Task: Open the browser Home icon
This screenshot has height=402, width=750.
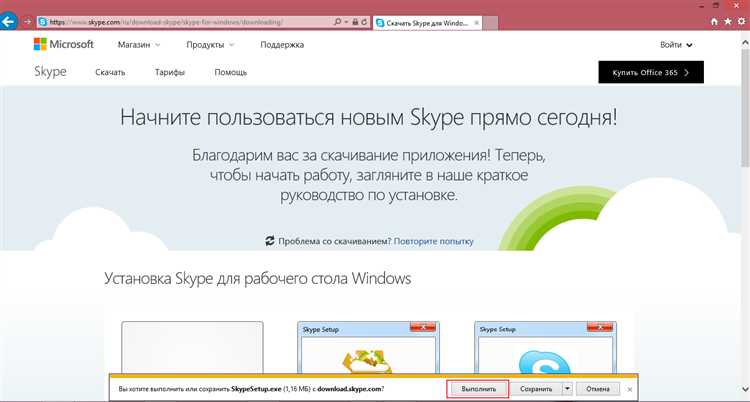Action: pyautogui.click(x=715, y=22)
